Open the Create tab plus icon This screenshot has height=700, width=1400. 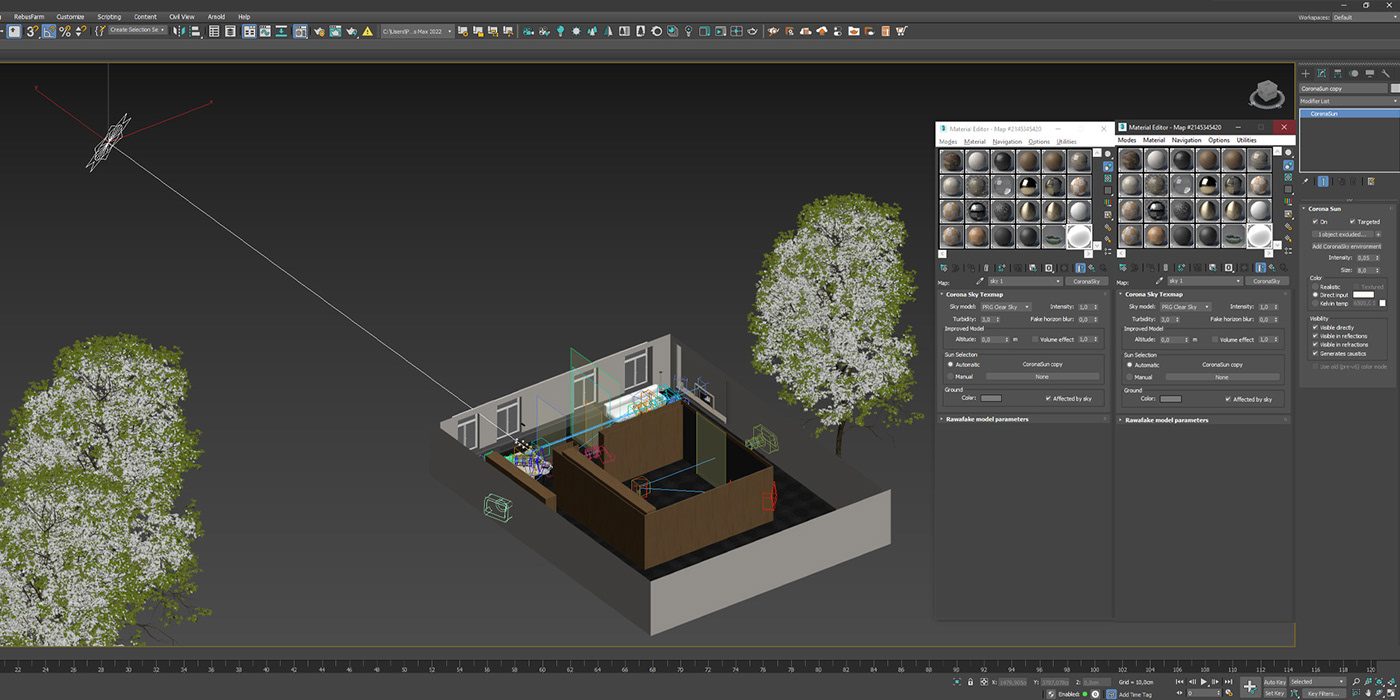point(1305,73)
